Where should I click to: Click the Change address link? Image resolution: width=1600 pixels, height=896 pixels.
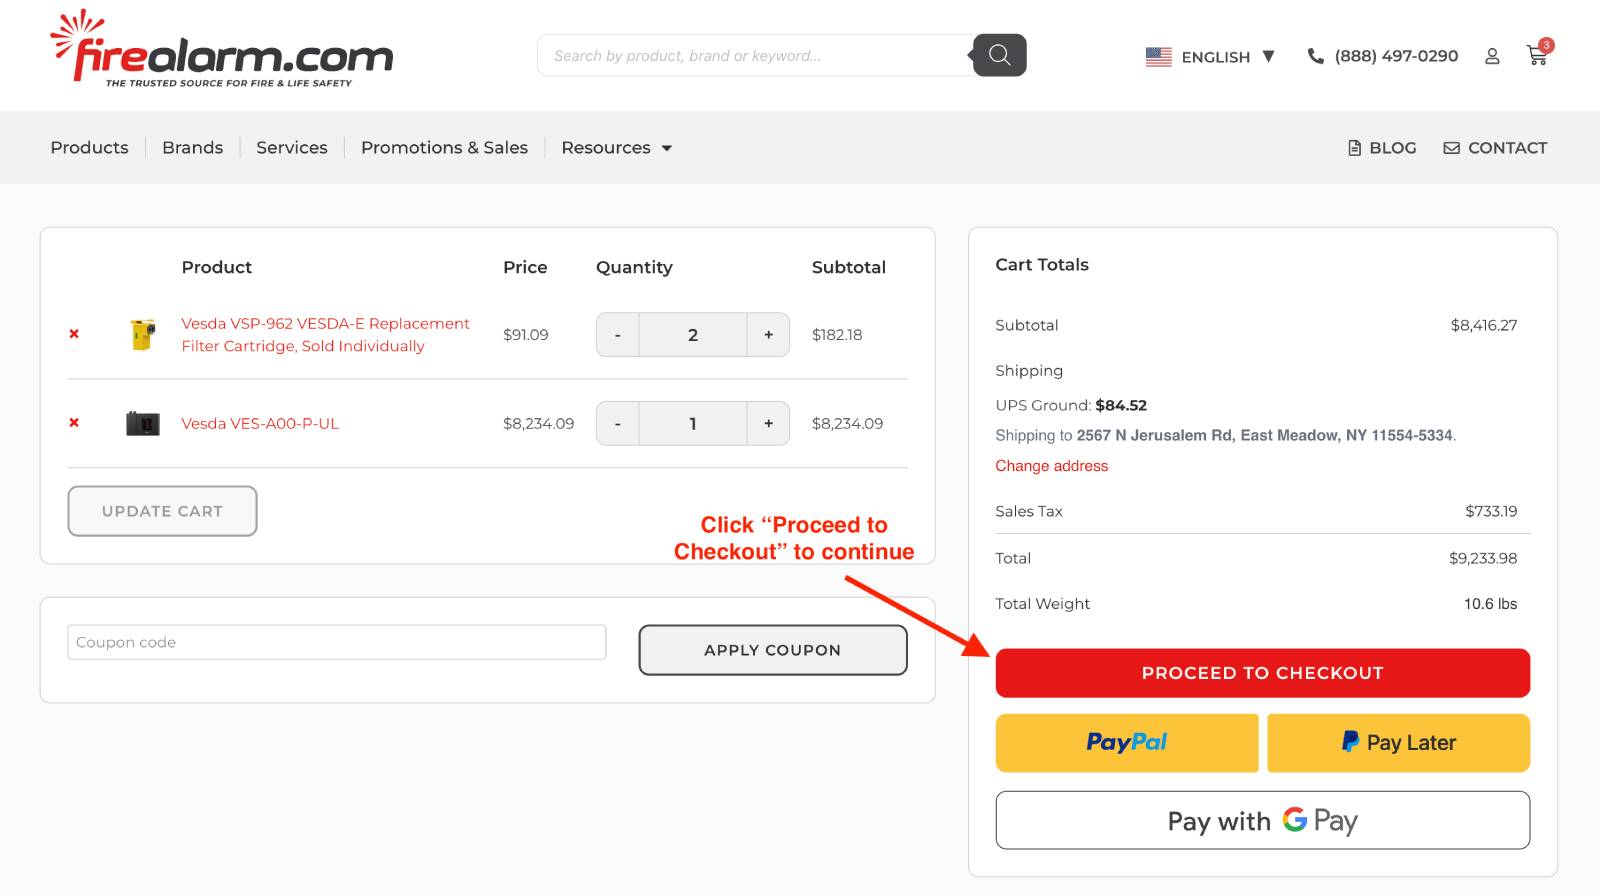coord(1052,466)
